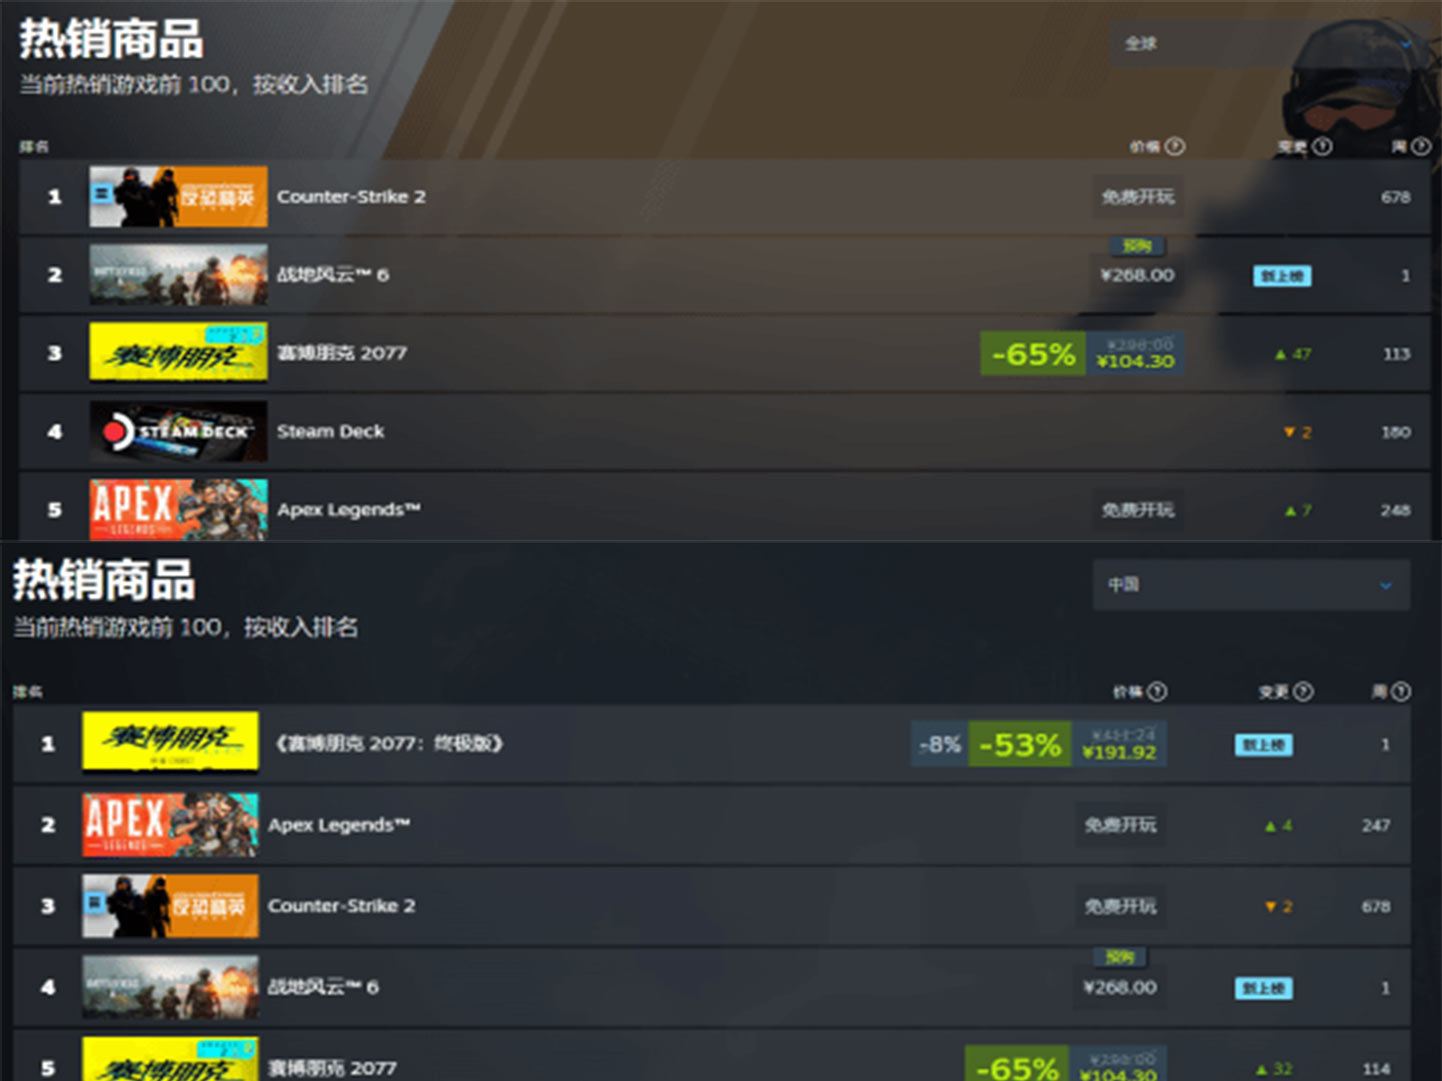Click chevron arrow on 中国 region selector
Viewport: 1442px width, 1081px height.
click(x=1385, y=585)
